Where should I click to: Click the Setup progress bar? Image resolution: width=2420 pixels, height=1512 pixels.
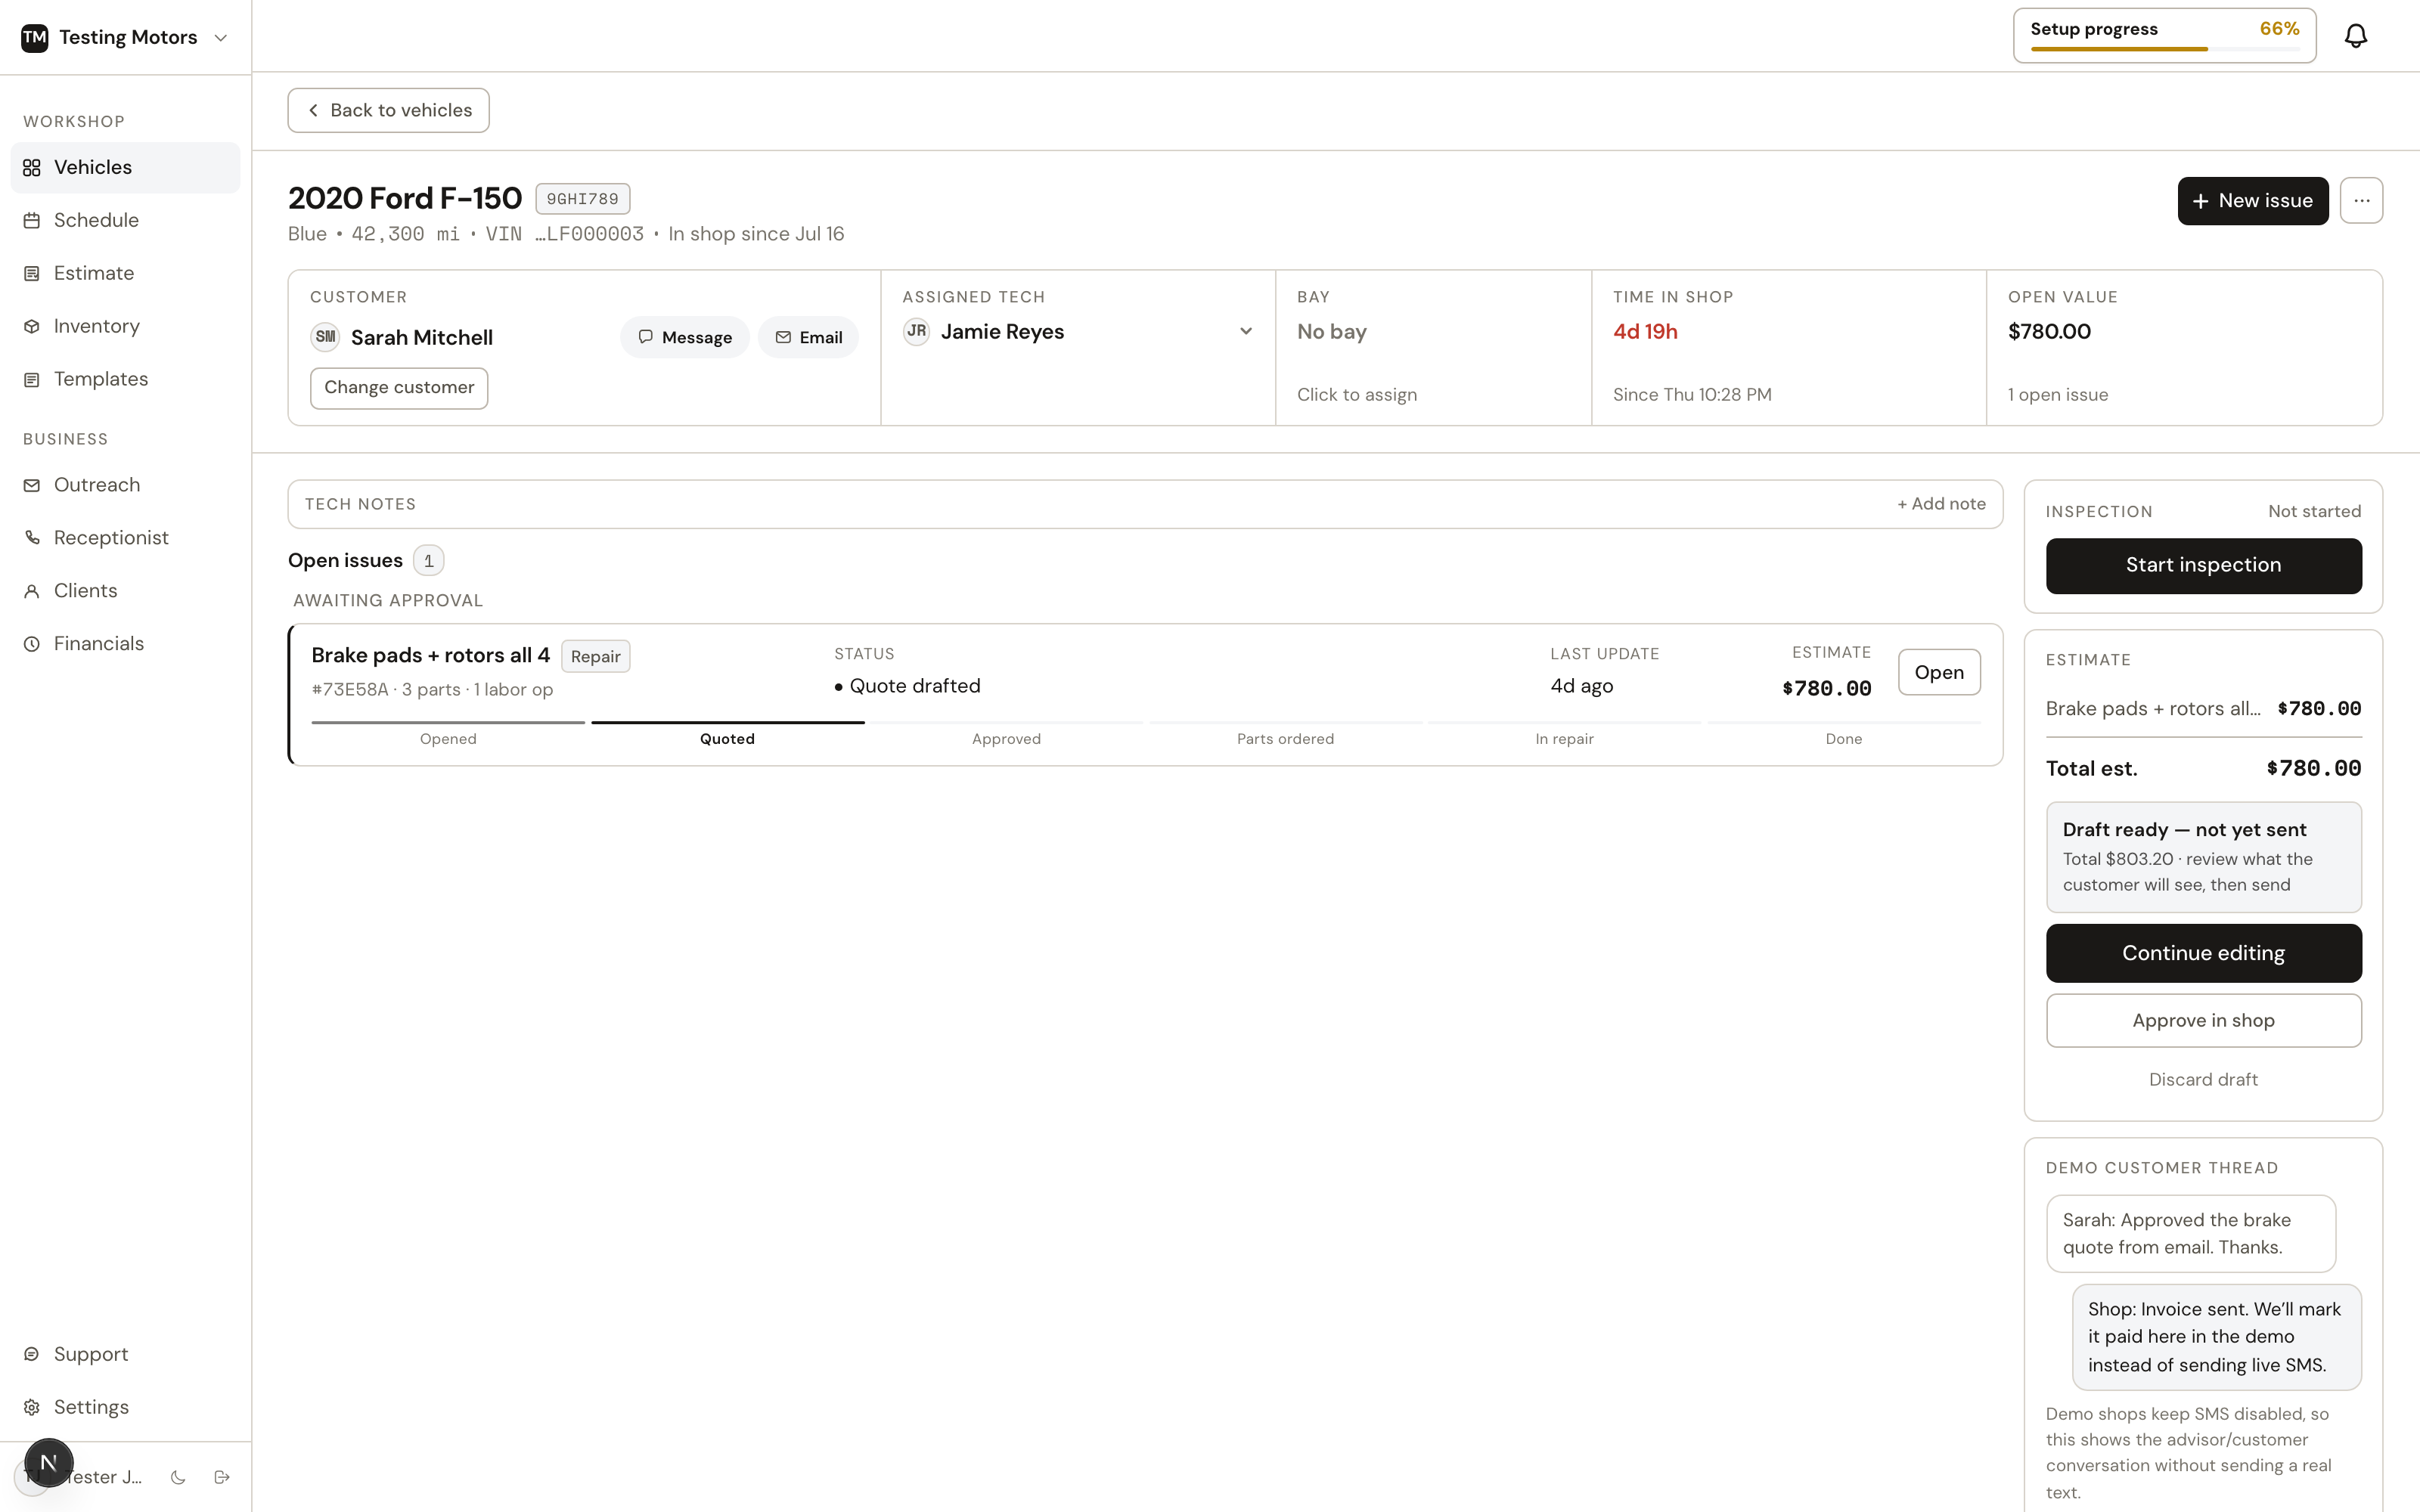[x=2164, y=36]
